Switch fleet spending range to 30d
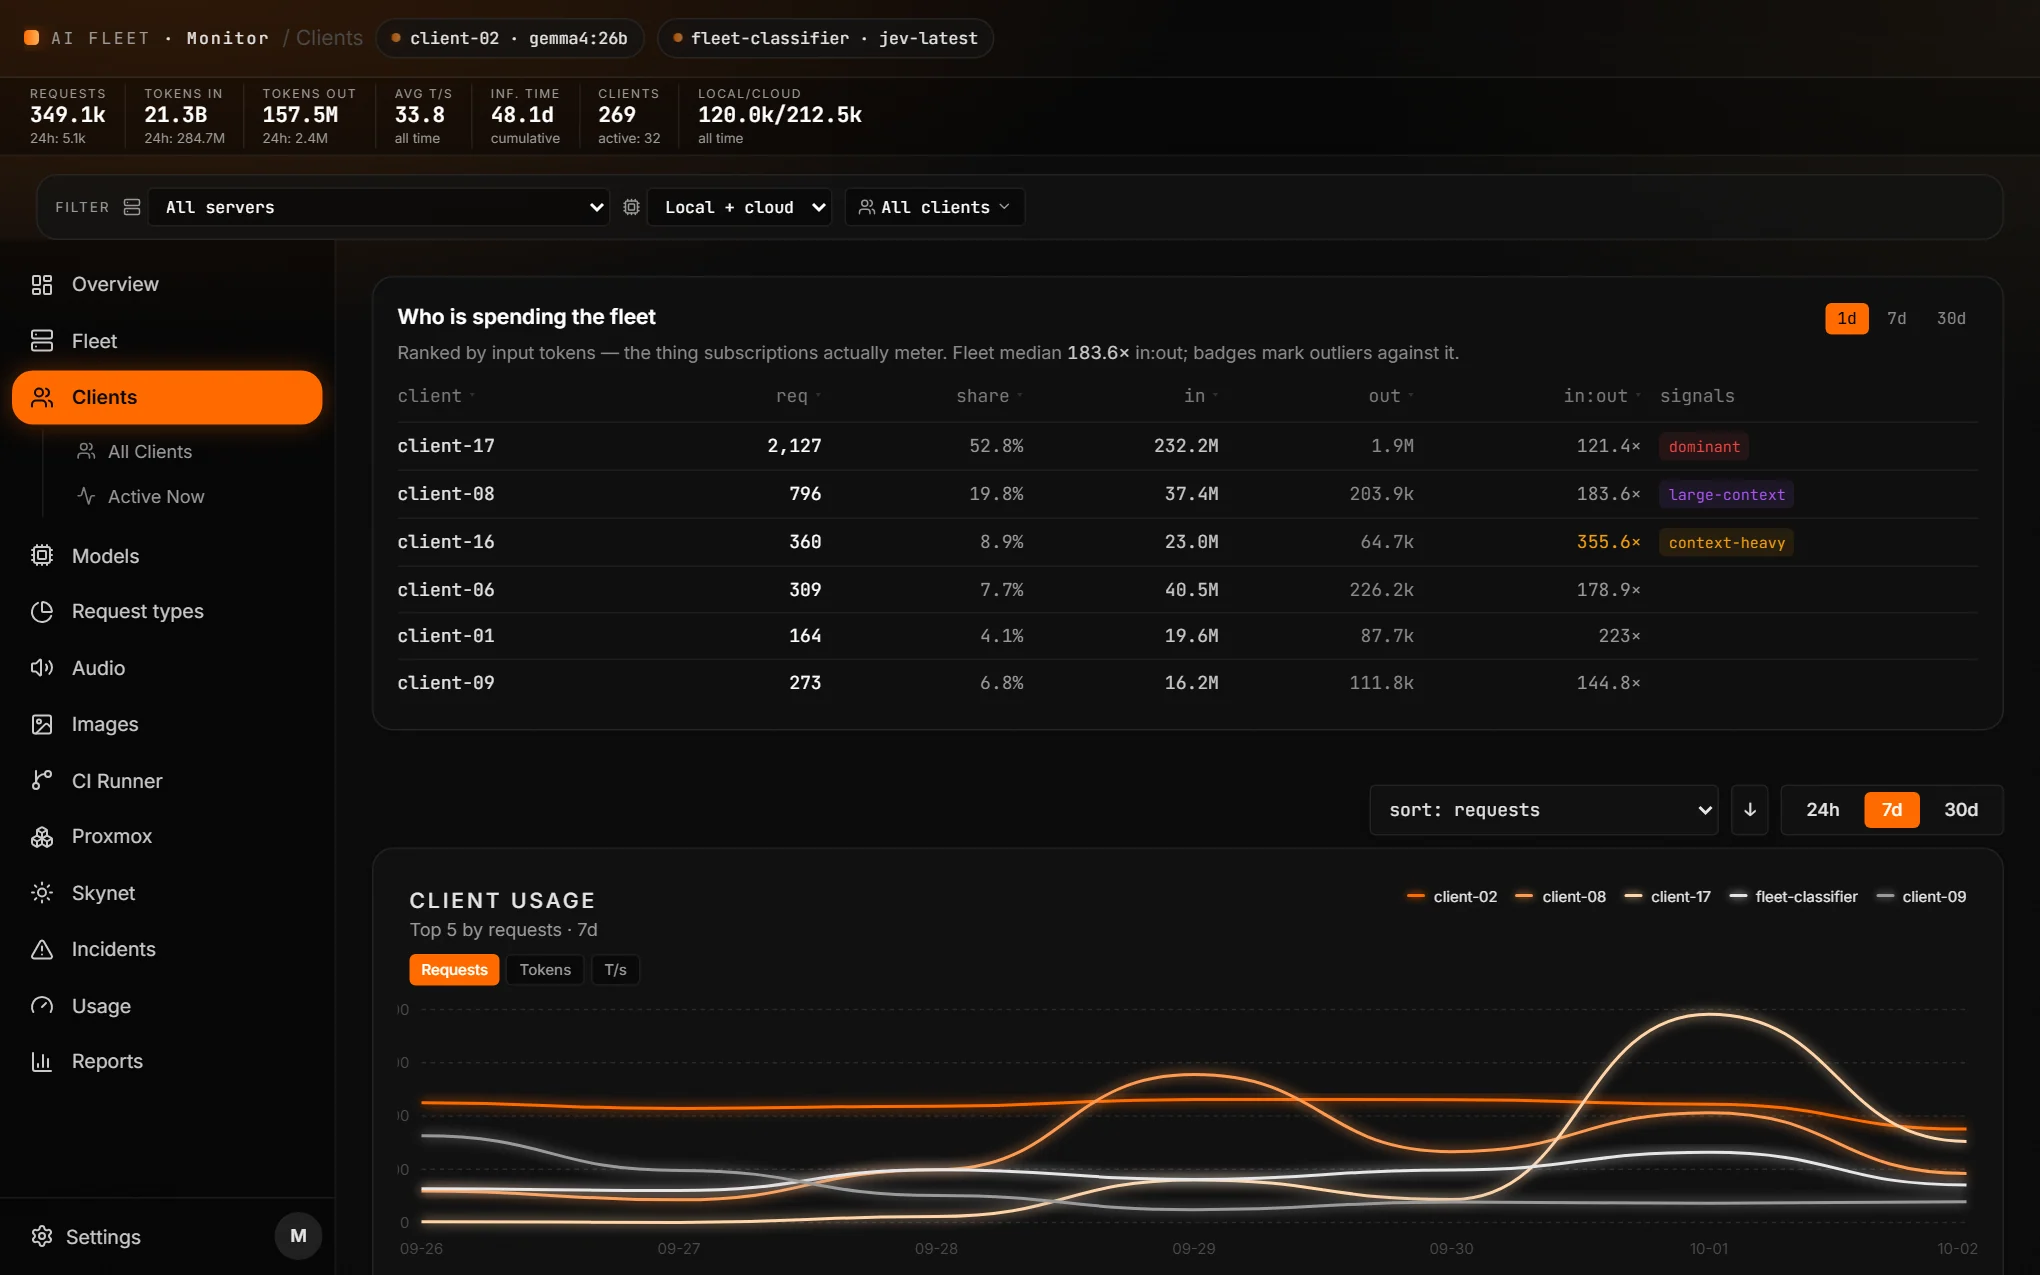The height and width of the screenshot is (1275, 2040). (1951, 318)
